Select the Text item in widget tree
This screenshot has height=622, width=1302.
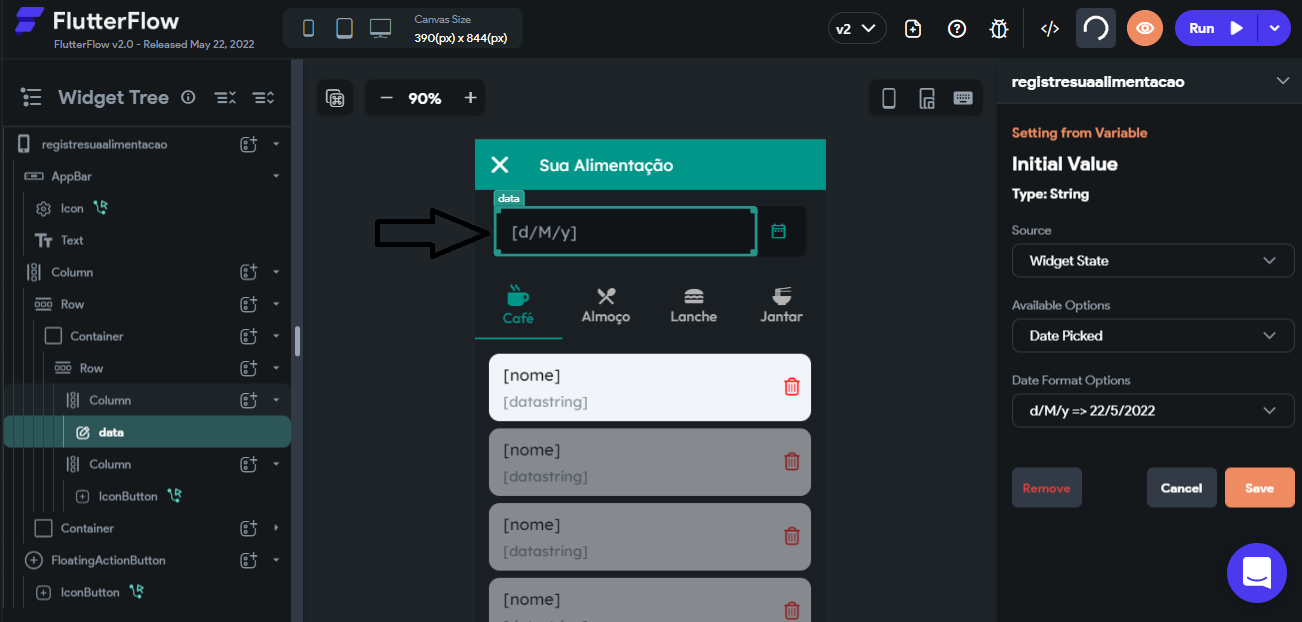click(72, 240)
